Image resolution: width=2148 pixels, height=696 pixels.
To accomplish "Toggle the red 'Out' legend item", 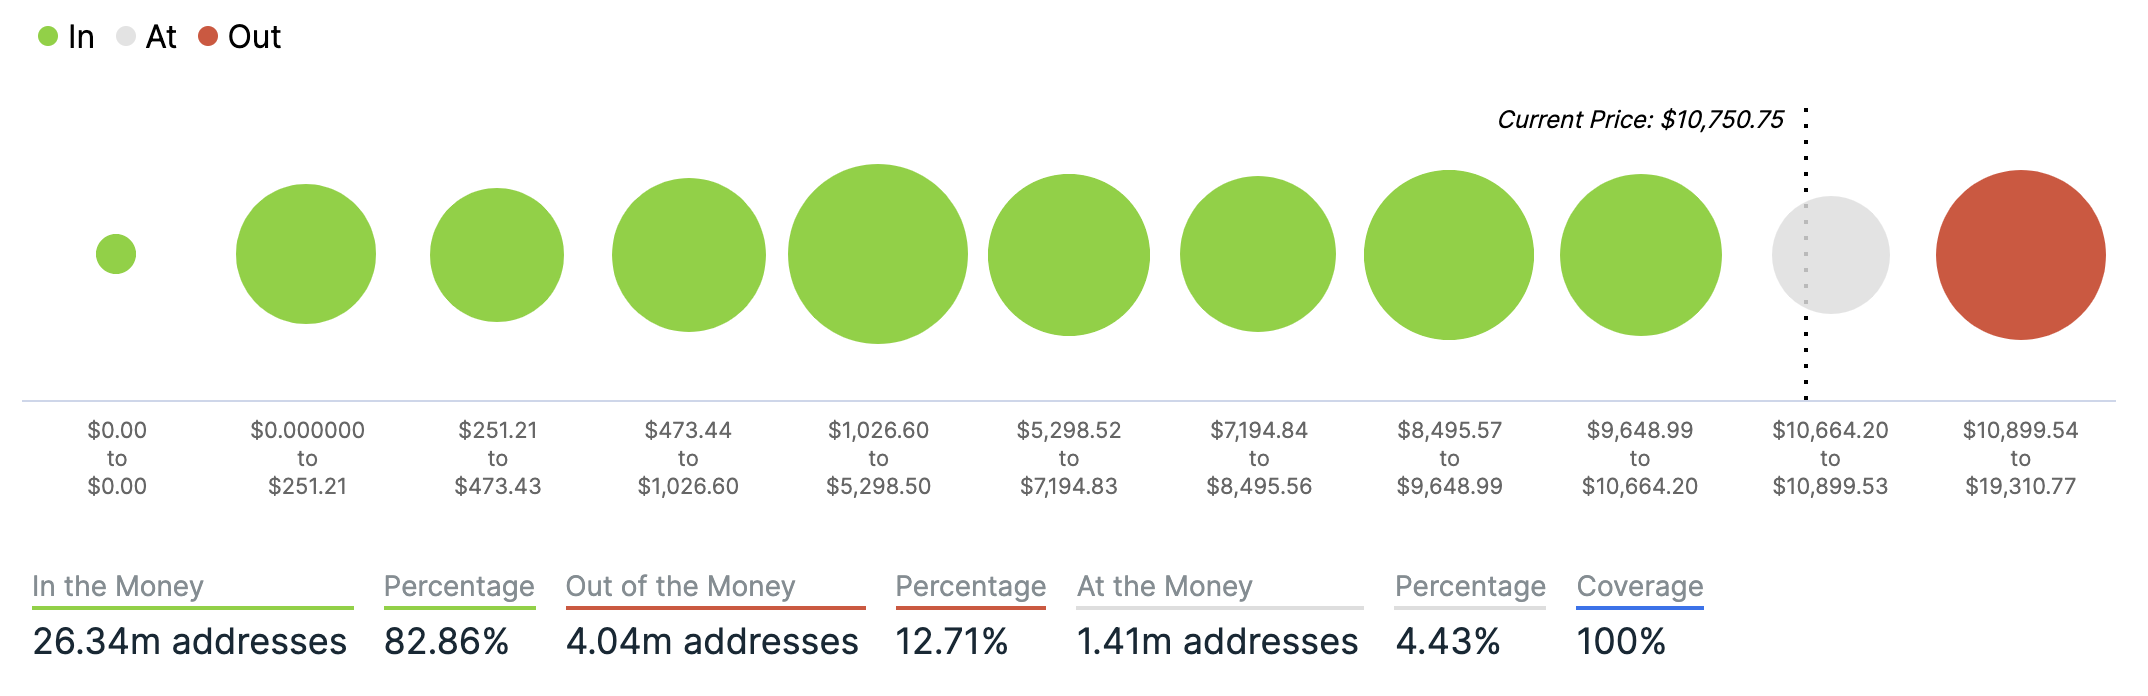I will tap(239, 37).
